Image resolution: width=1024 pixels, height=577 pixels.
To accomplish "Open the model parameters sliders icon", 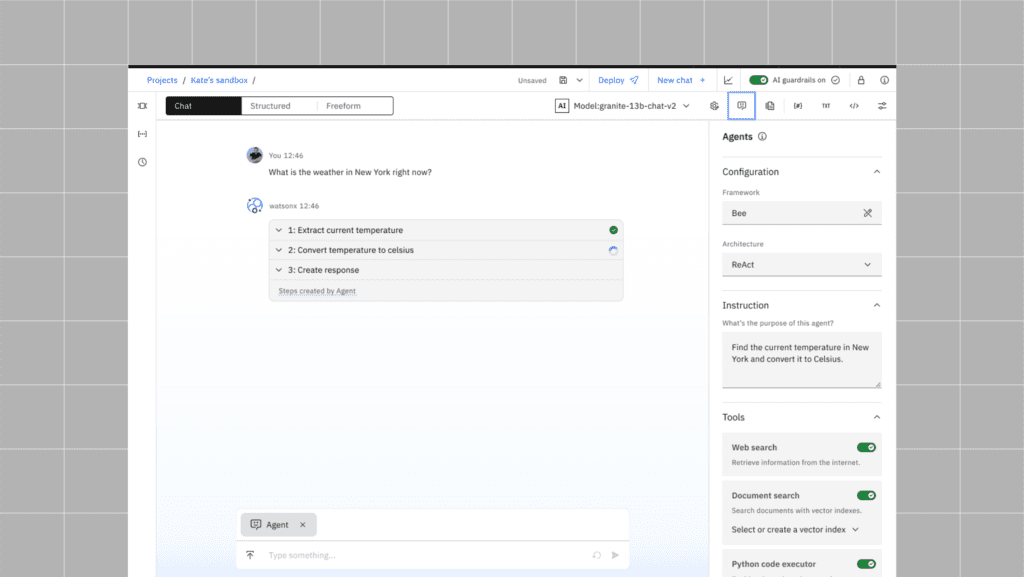I will tap(882, 106).
